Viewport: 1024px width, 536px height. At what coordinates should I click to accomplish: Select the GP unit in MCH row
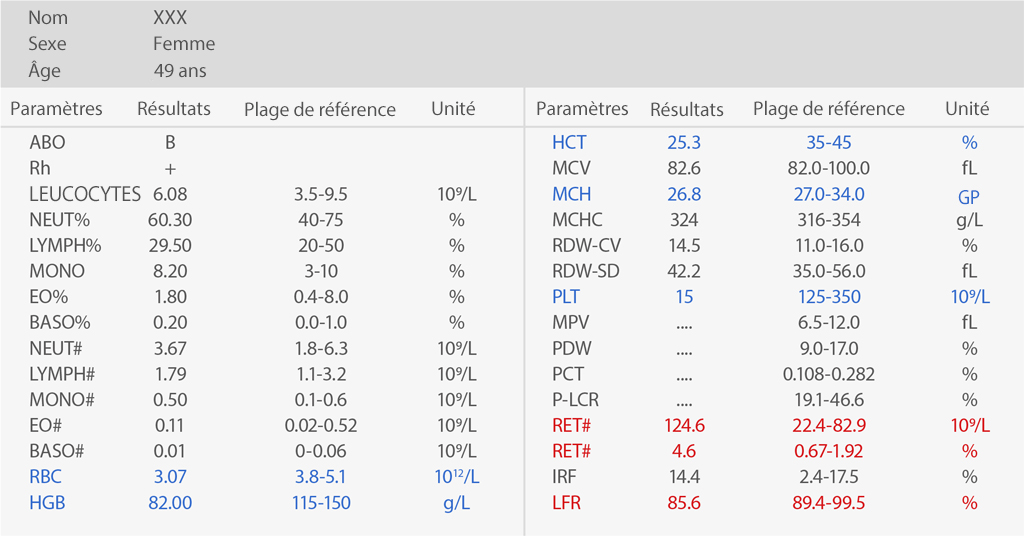(968, 197)
